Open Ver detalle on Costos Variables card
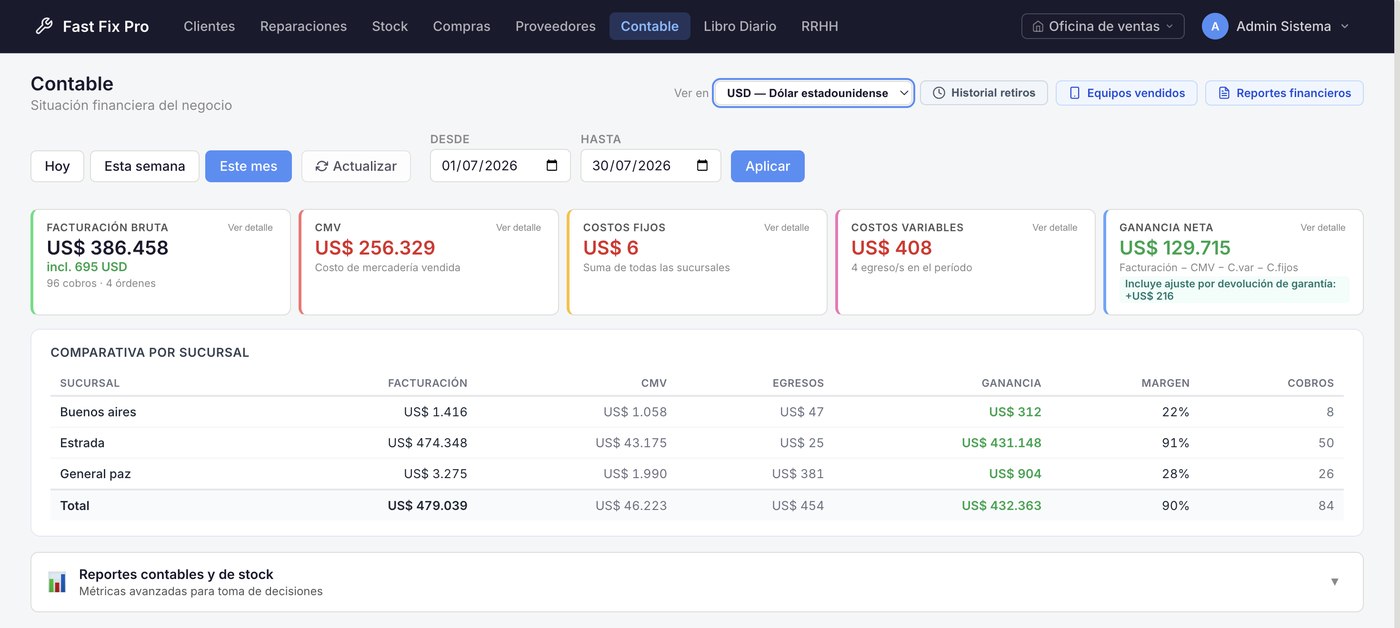Screen dimensions: 1400x628 (1055, 228)
